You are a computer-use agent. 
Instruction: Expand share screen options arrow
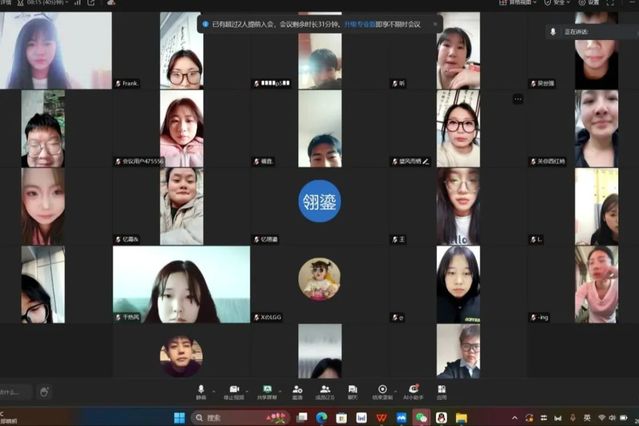click(280, 391)
